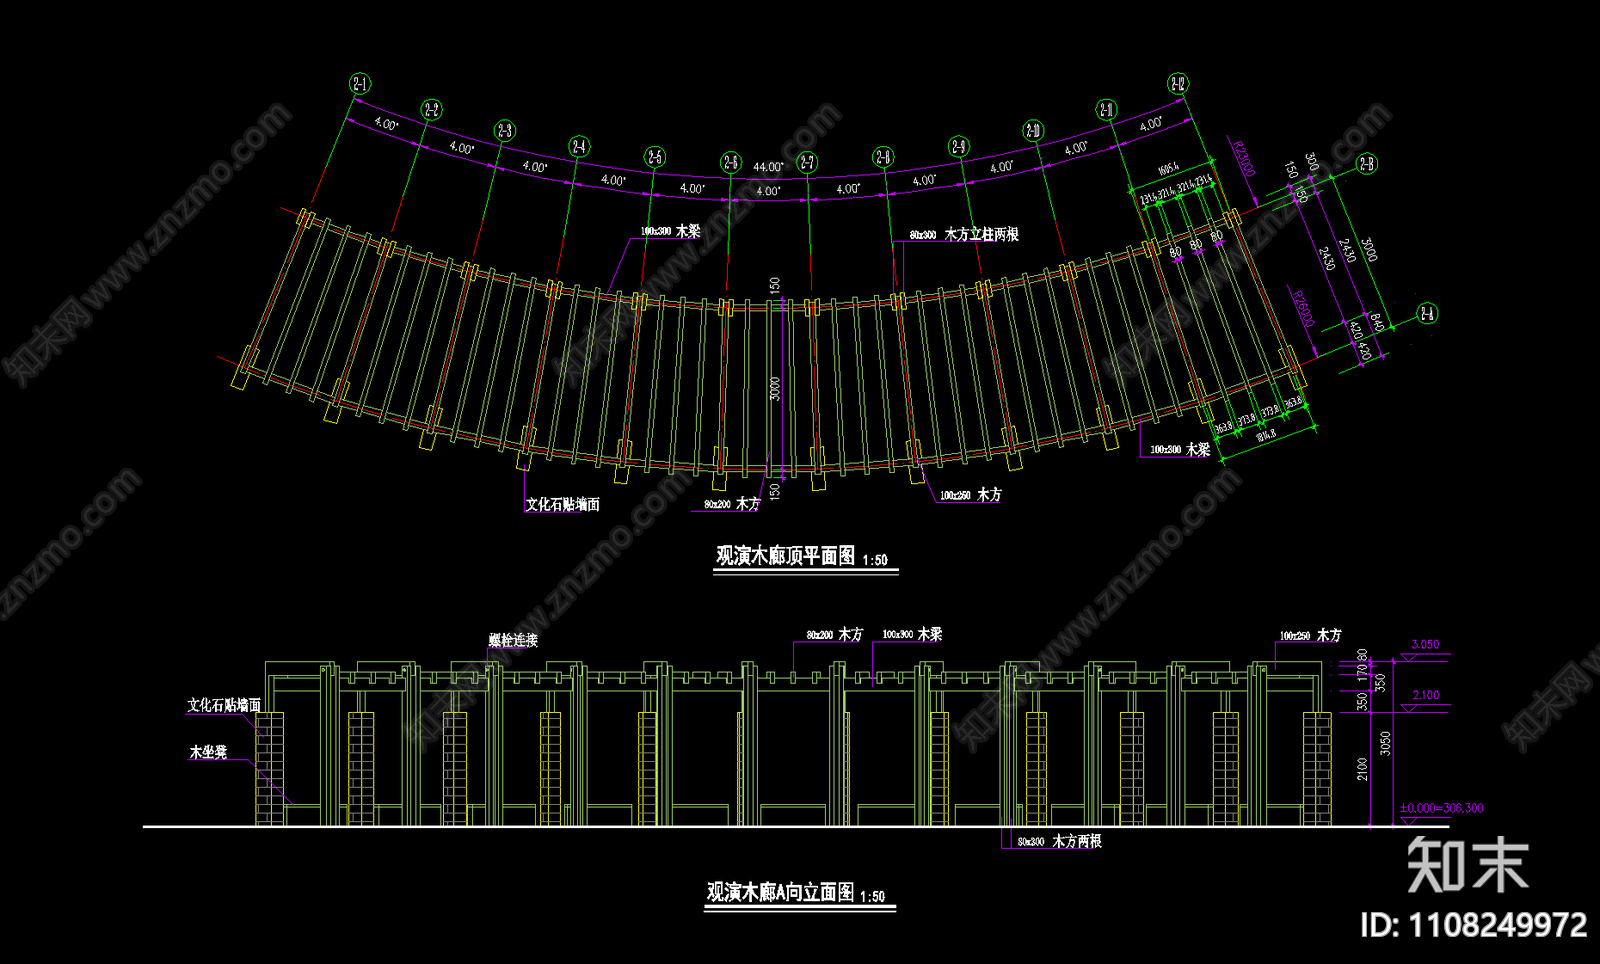Select grid axis bubble 2-11
The width and height of the screenshot is (1600, 964).
tap(1106, 110)
